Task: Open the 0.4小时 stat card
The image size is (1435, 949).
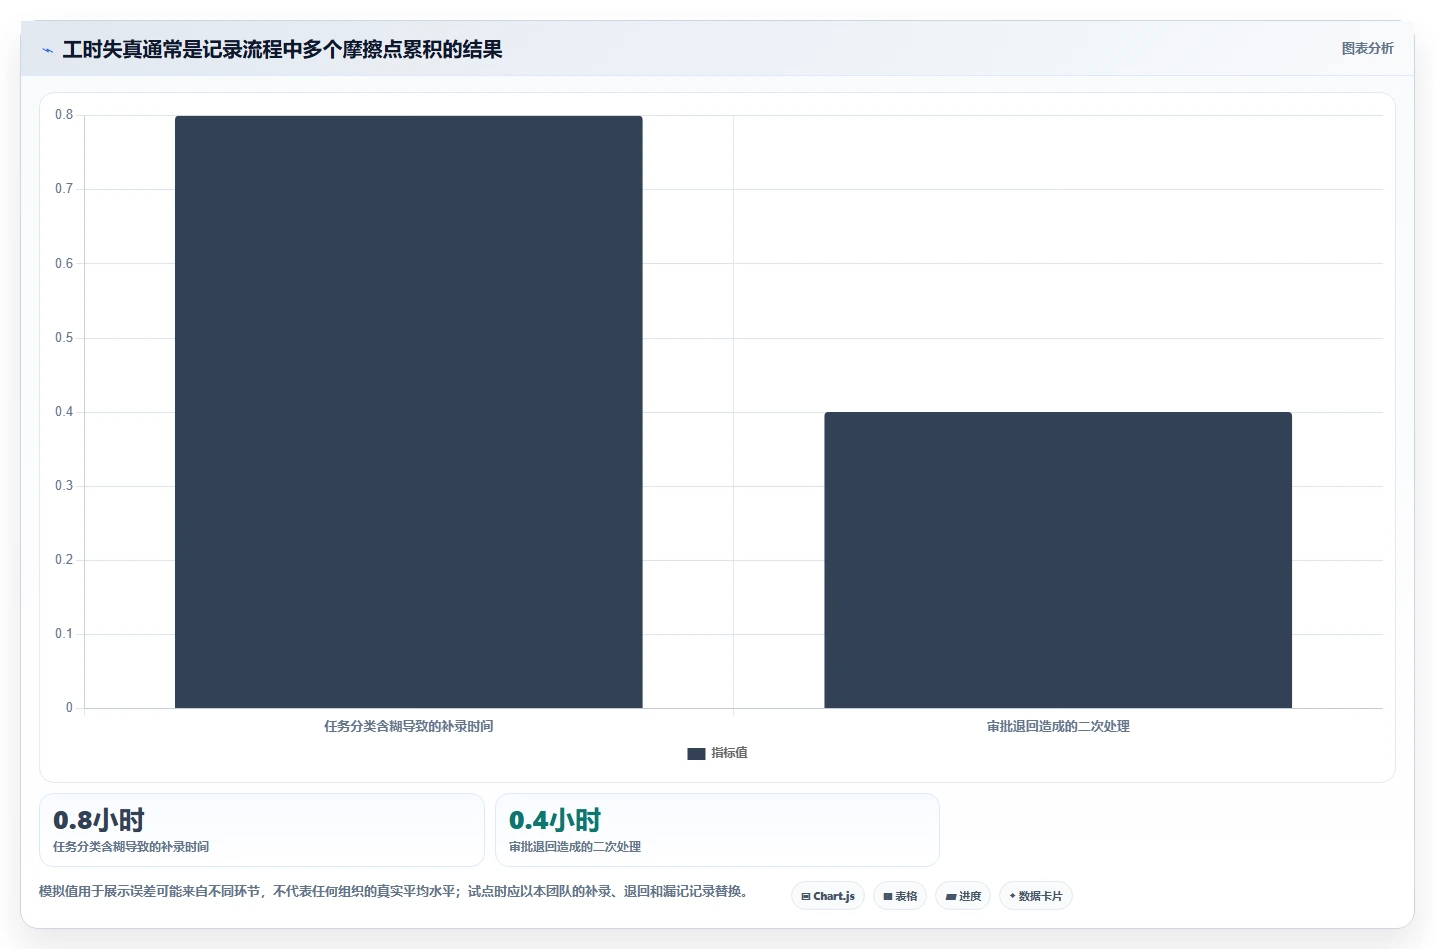Action: tap(717, 830)
